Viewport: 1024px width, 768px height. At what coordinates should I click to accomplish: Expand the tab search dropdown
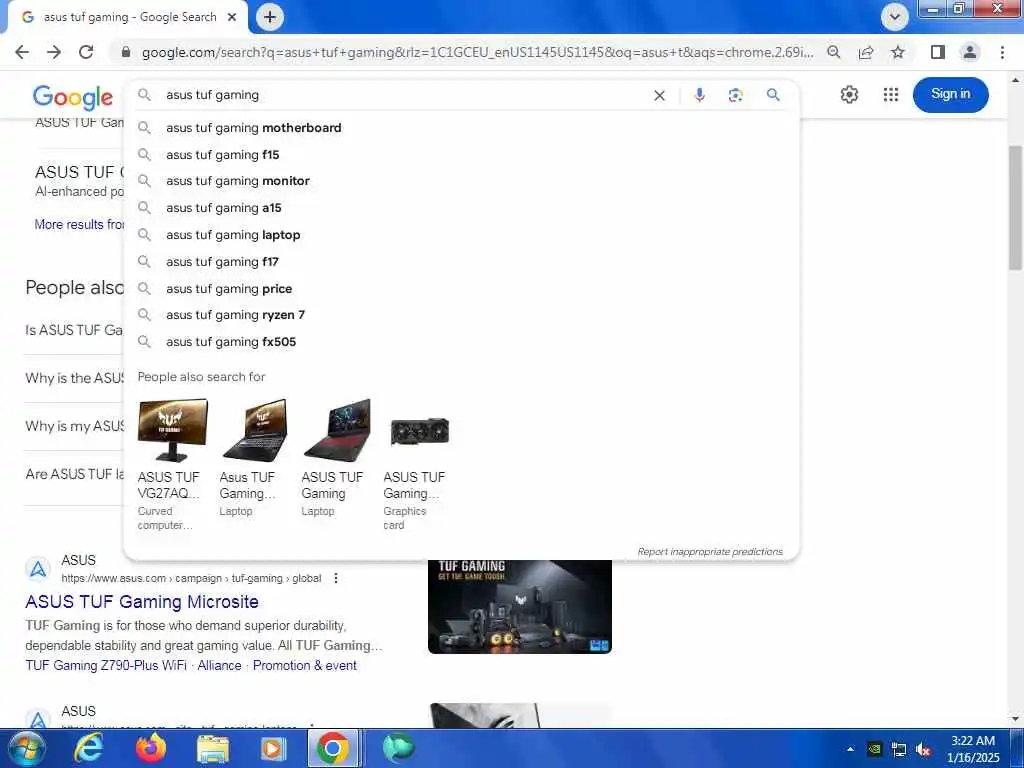click(895, 17)
